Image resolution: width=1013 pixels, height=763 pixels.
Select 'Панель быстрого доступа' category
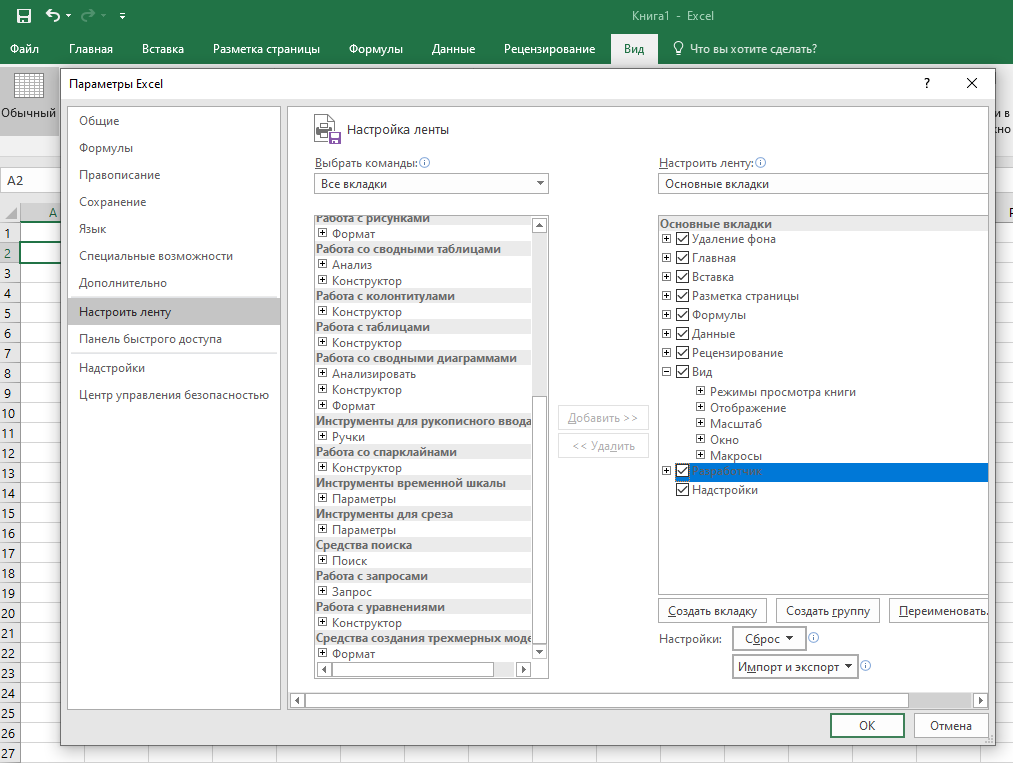[x=174, y=339]
